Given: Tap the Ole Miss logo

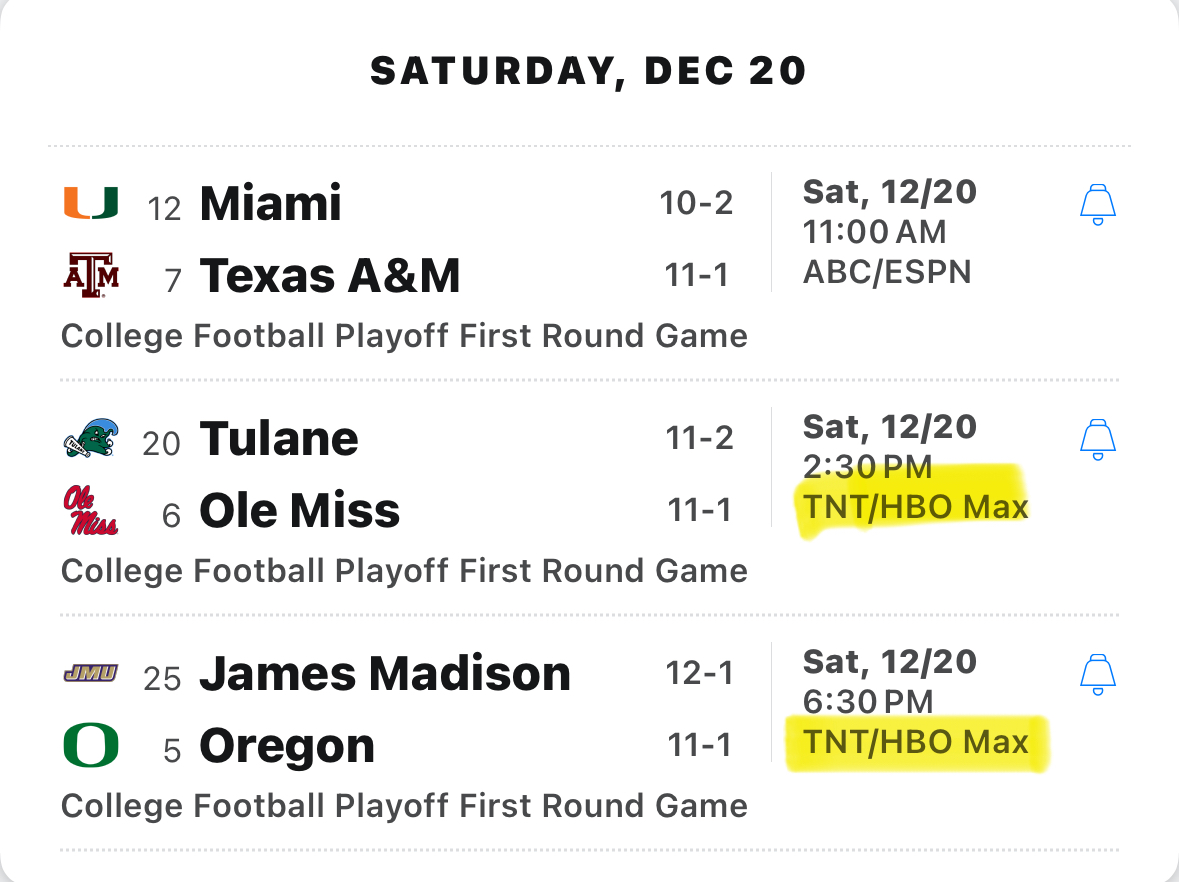Looking at the screenshot, I should pos(91,511).
